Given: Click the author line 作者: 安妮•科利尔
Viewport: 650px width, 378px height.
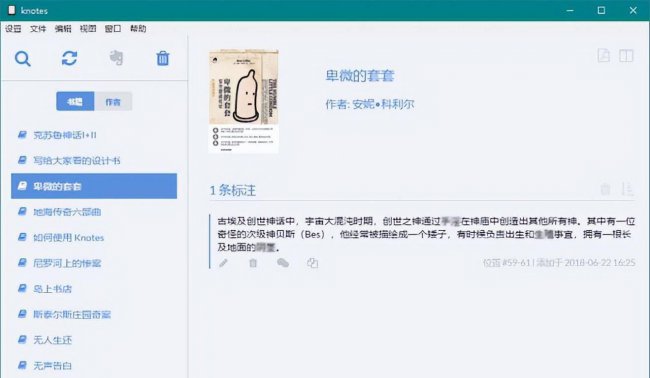Looking at the screenshot, I should coord(370,104).
